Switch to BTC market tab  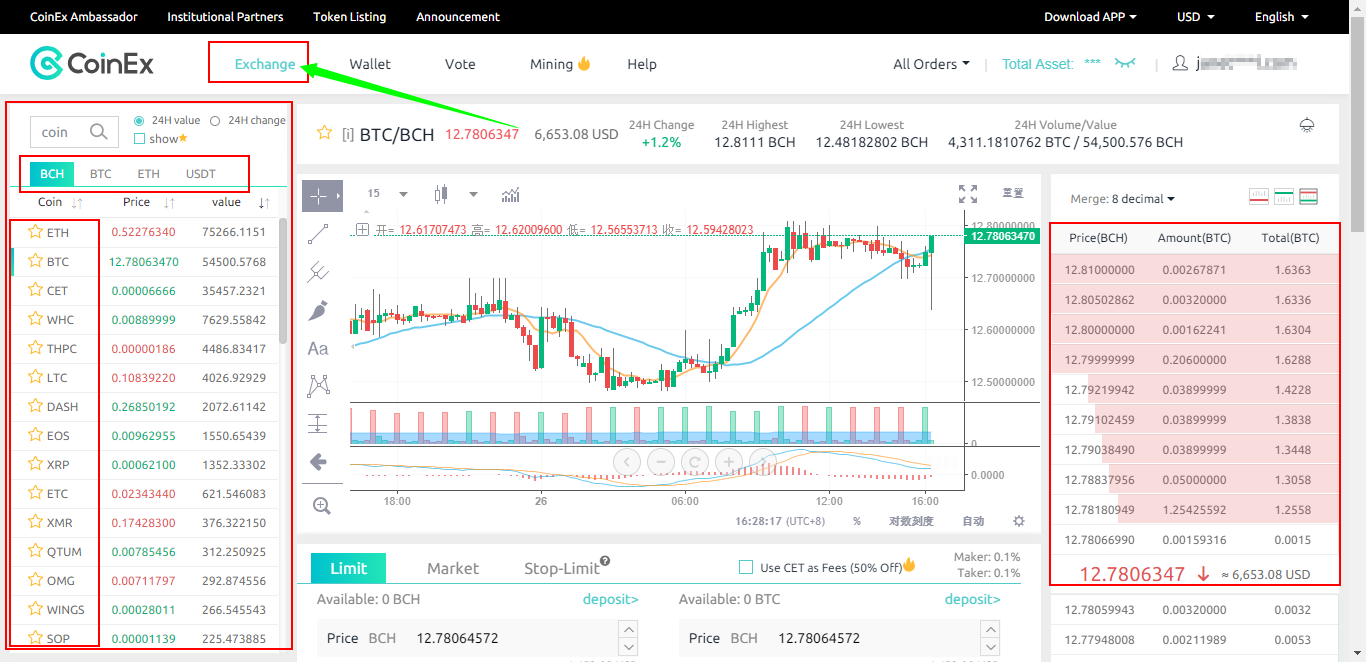tap(101, 174)
